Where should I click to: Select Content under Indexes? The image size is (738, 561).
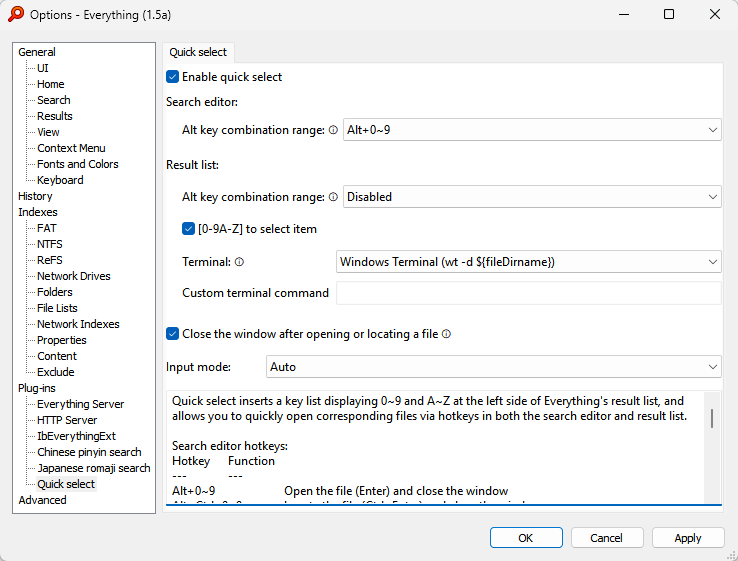56,356
